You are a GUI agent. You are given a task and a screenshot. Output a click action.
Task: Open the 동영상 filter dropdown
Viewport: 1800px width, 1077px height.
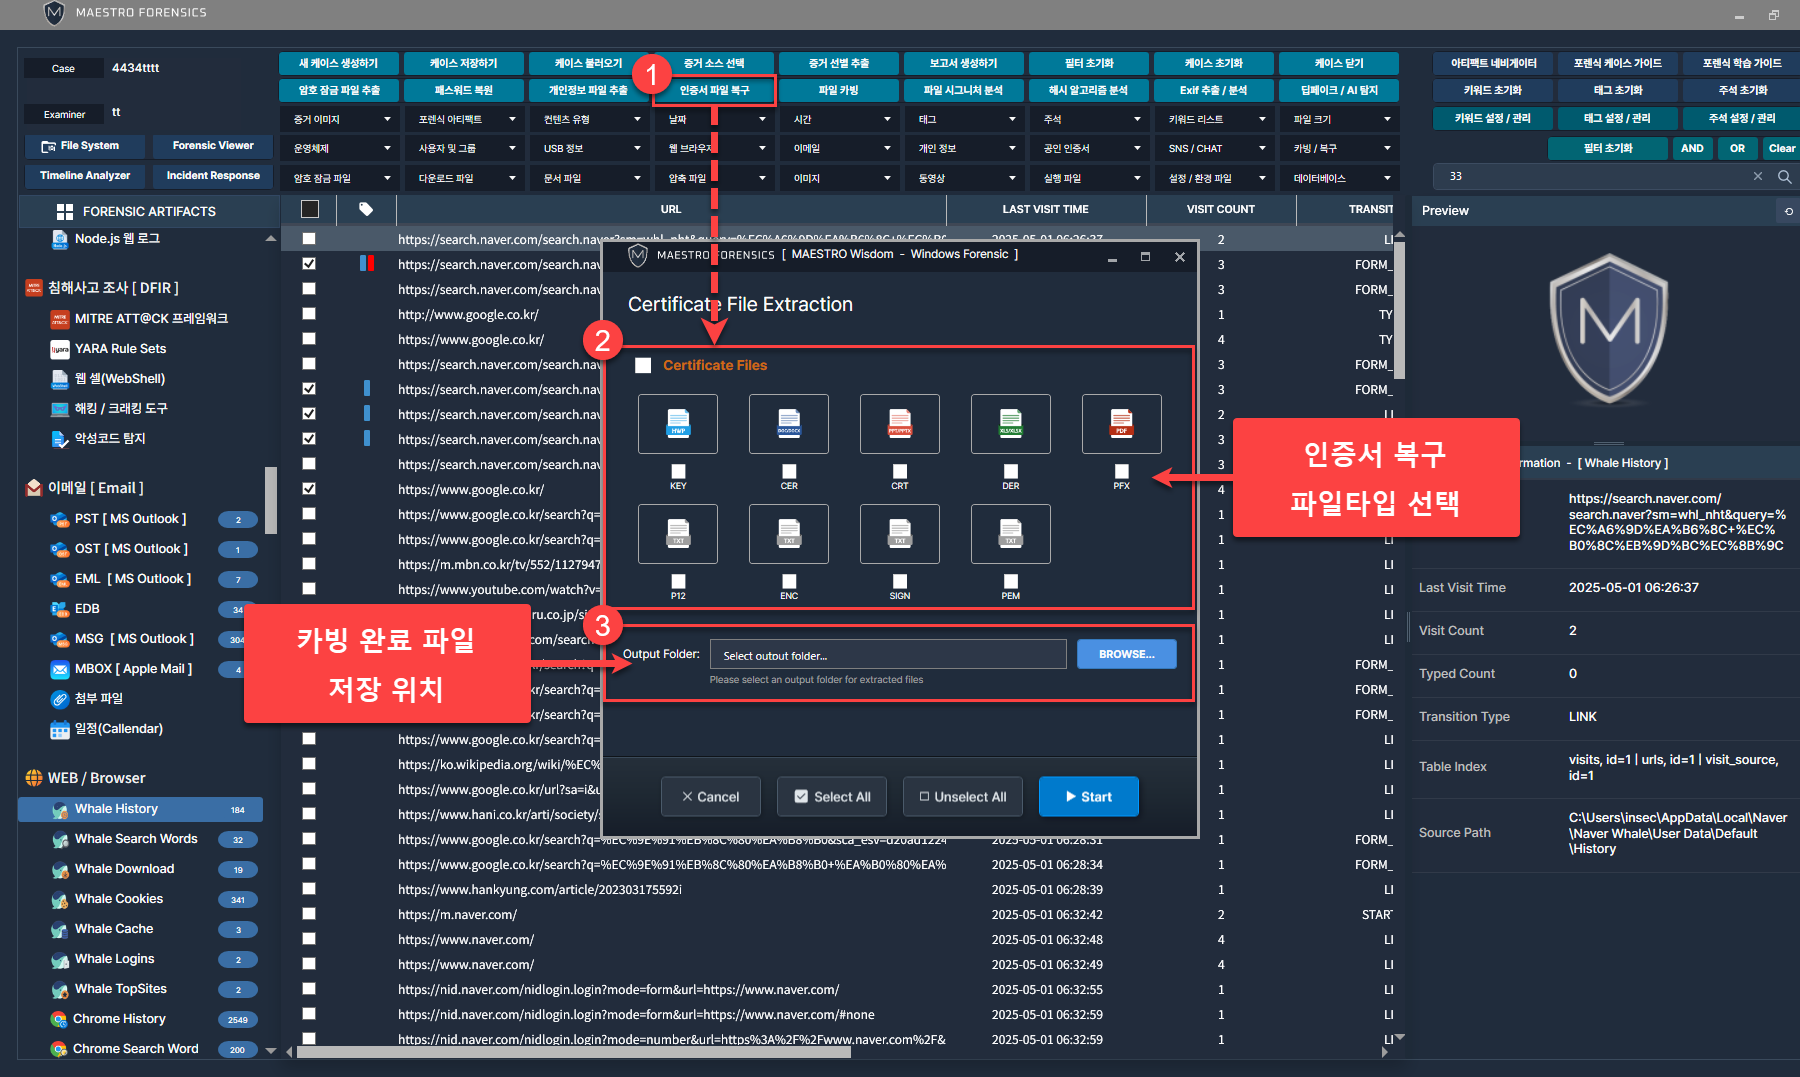(966, 178)
